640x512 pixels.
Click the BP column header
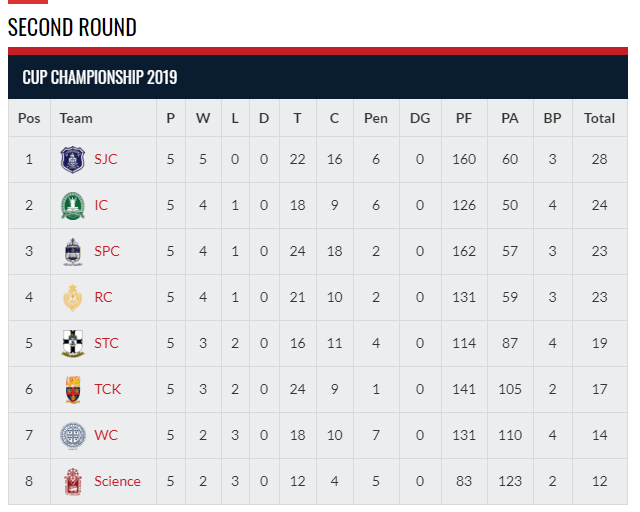[552, 118]
